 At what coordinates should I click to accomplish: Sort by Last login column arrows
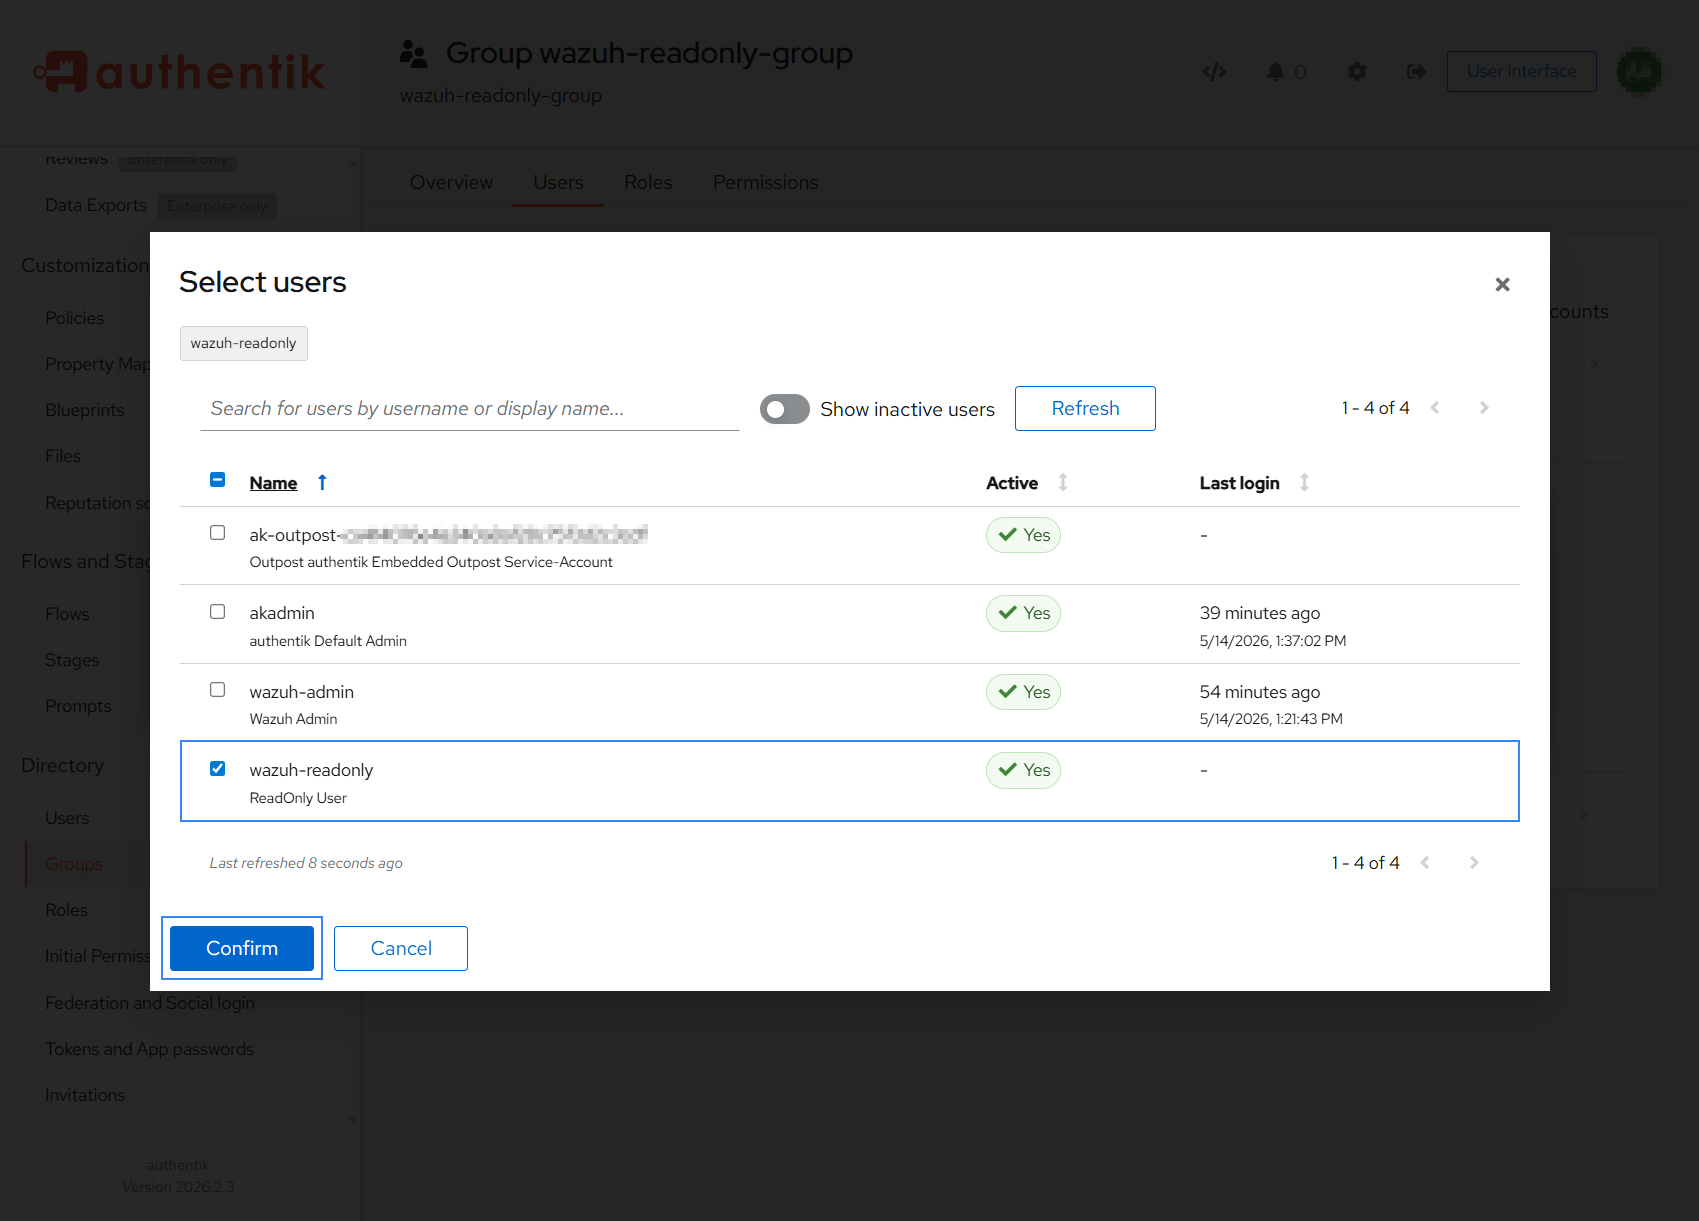point(1304,483)
